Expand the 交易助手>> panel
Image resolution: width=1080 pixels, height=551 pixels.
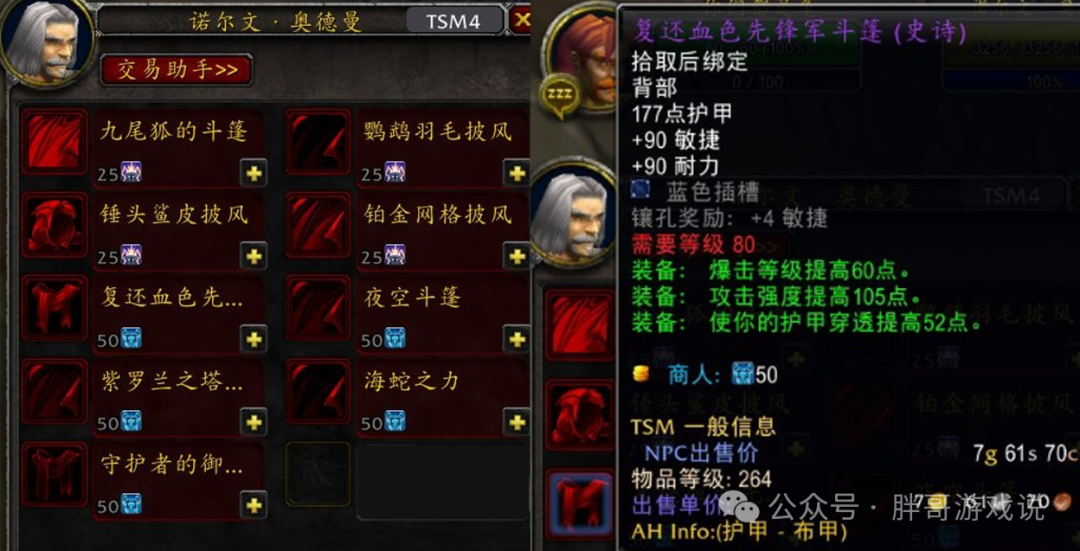pos(176,70)
